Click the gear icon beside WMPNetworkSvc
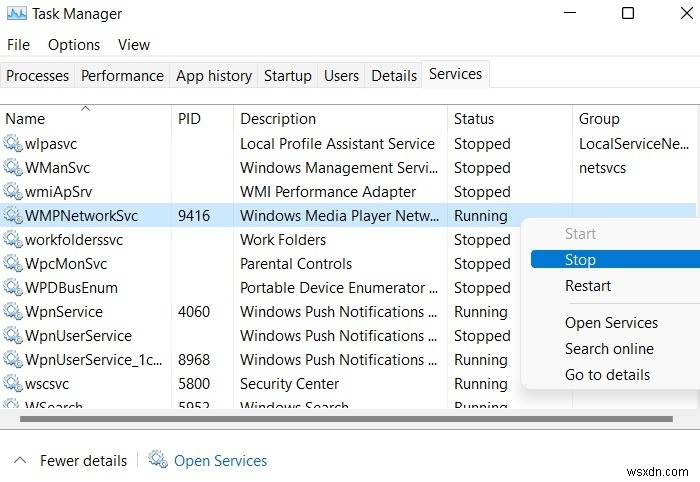The width and height of the screenshot is (700, 482). pyautogui.click(x=12, y=216)
